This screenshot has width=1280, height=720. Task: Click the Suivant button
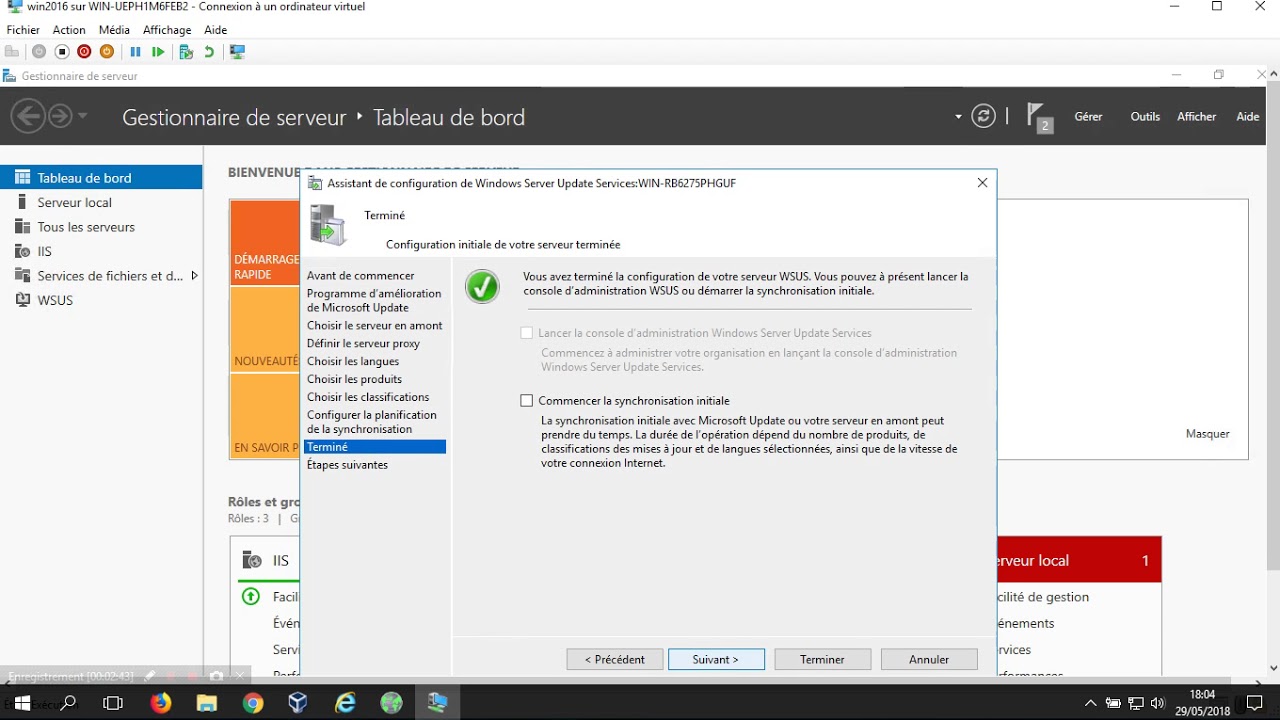tap(716, 660)
